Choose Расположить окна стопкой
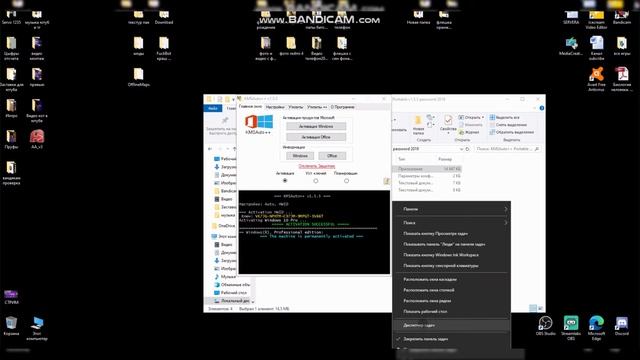Screen dimensions: 640x360 [x=451, y=290]
